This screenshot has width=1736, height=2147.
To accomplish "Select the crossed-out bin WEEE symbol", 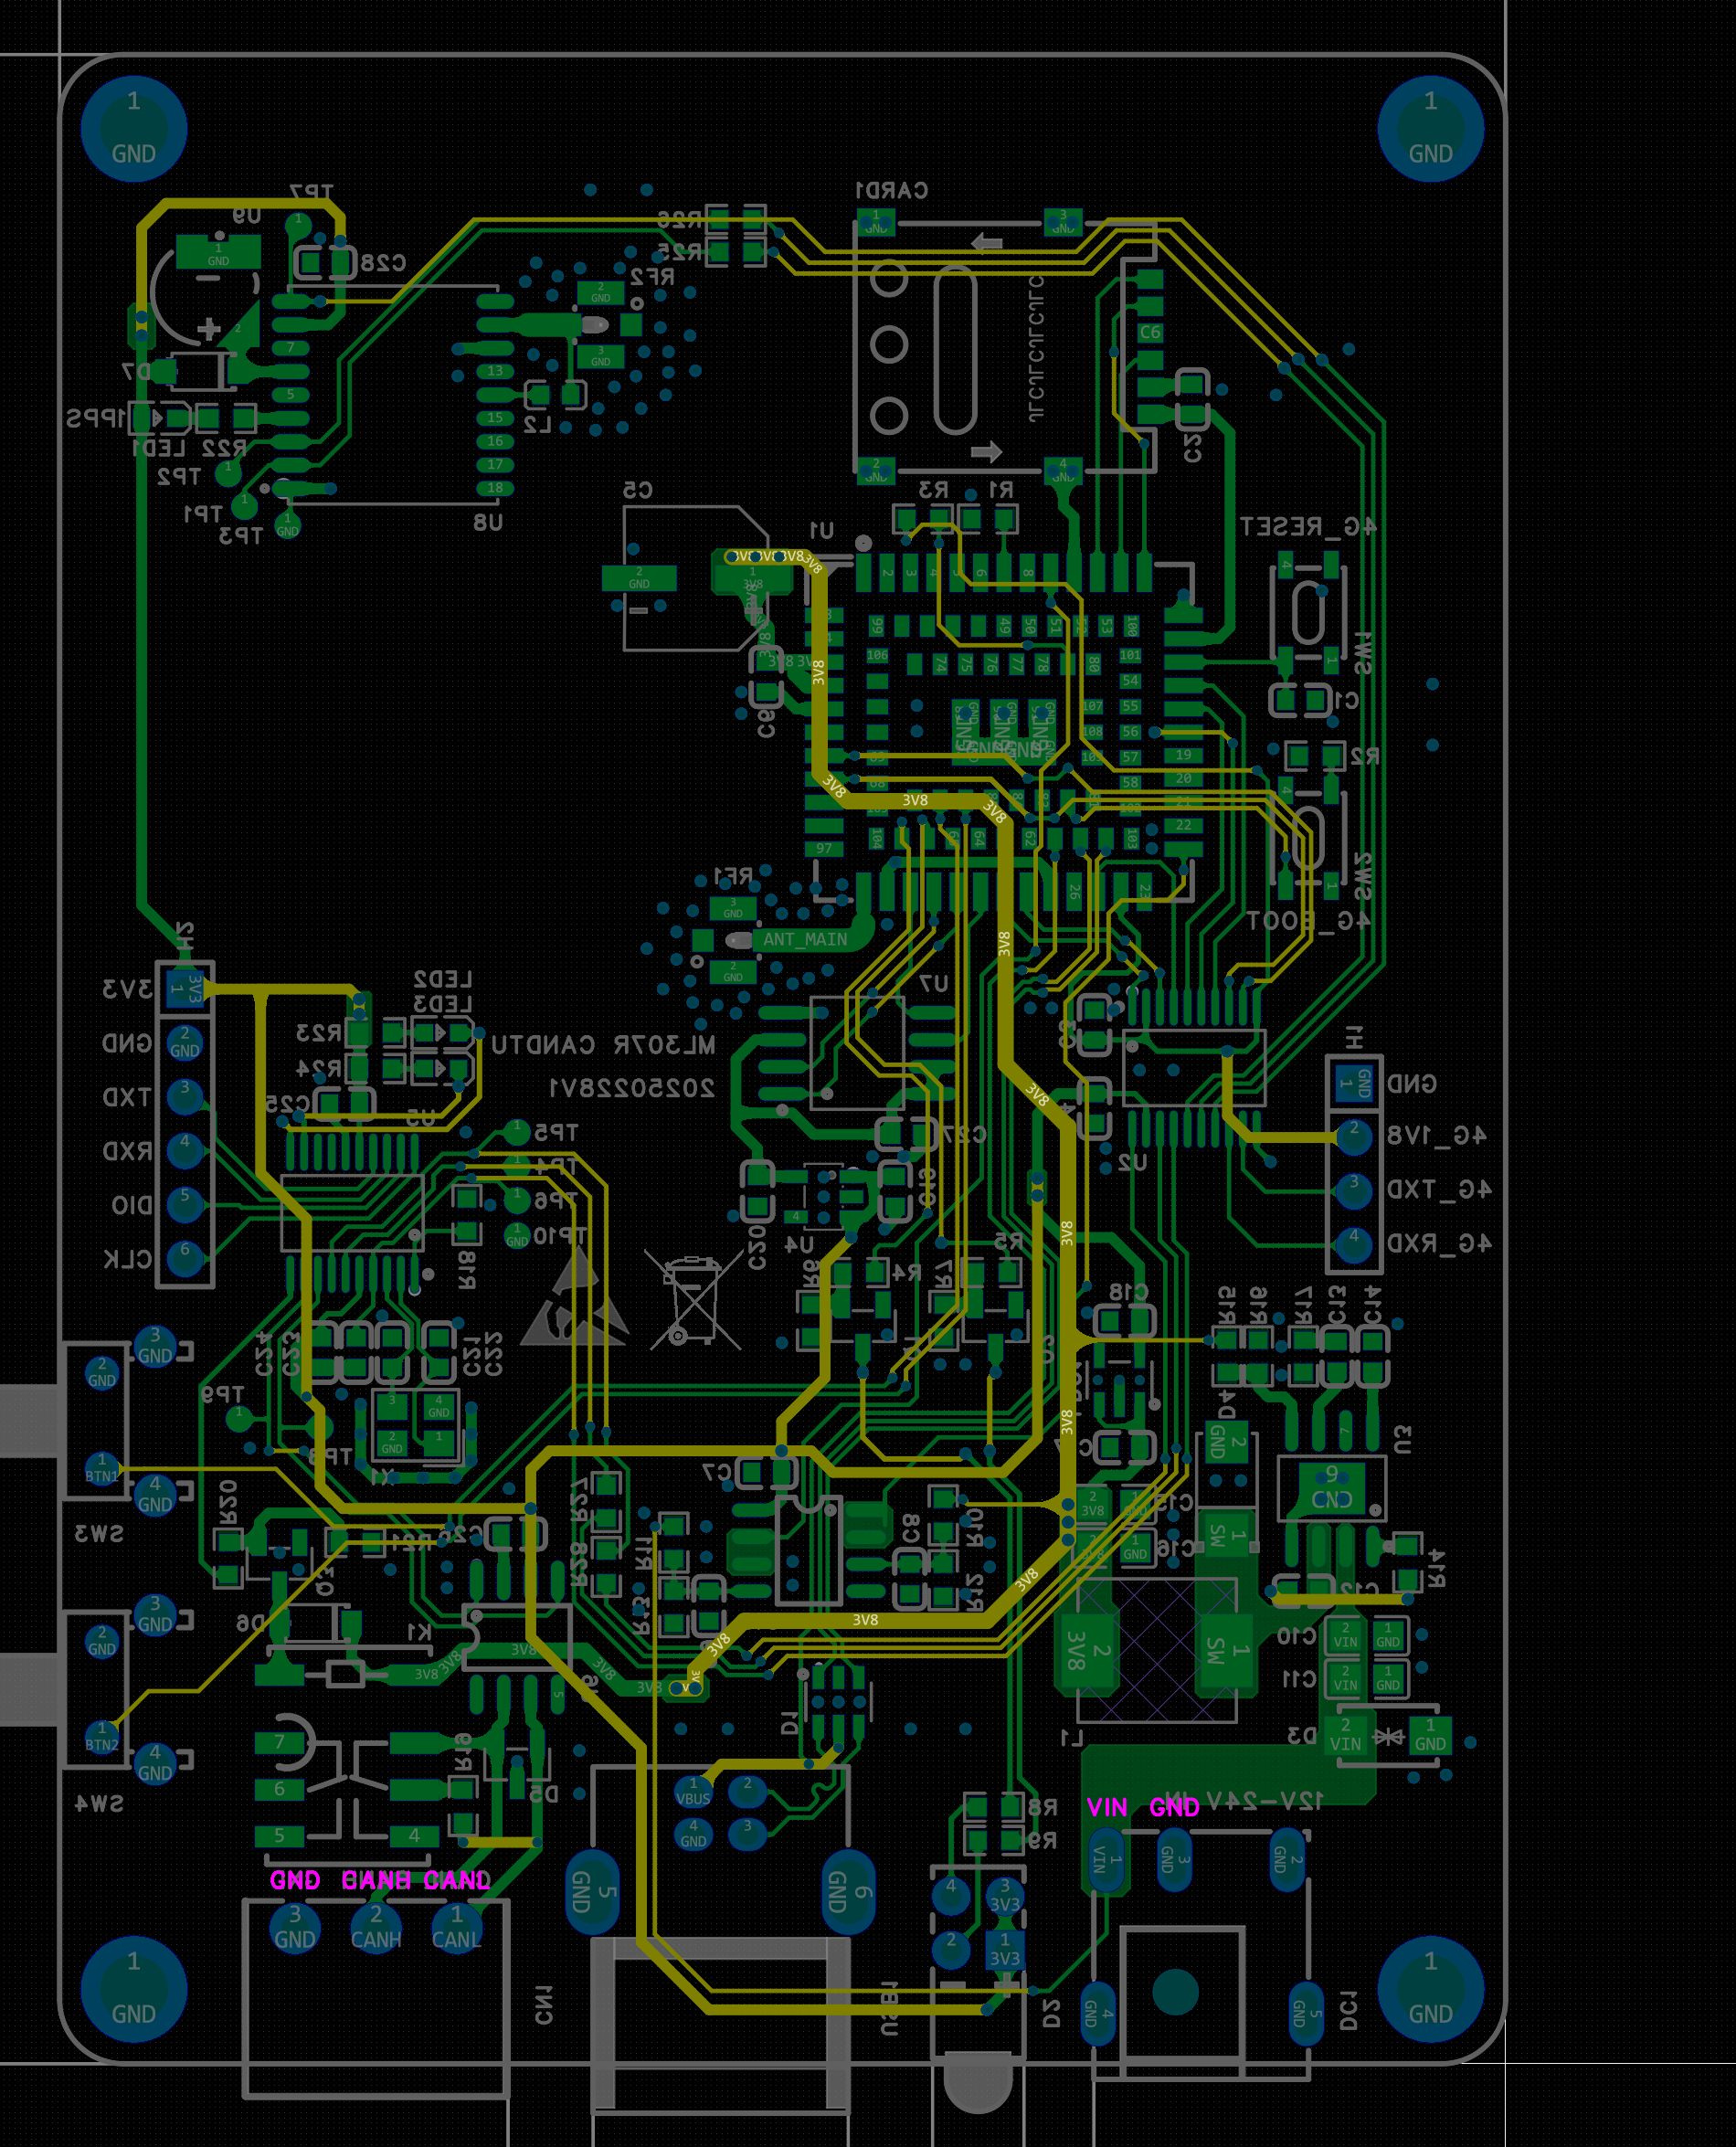I will click(x=694, y=1299).
